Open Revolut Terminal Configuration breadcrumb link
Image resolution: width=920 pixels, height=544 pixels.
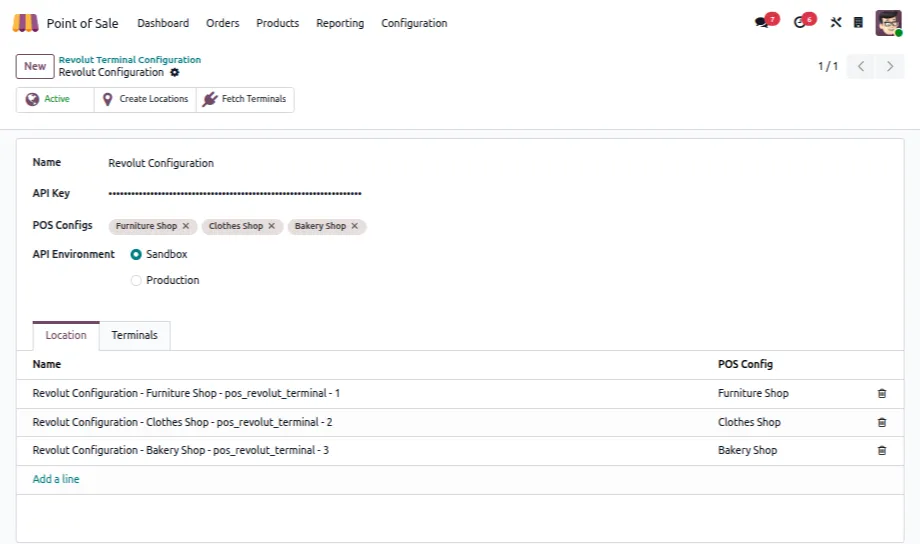[130, 60]
